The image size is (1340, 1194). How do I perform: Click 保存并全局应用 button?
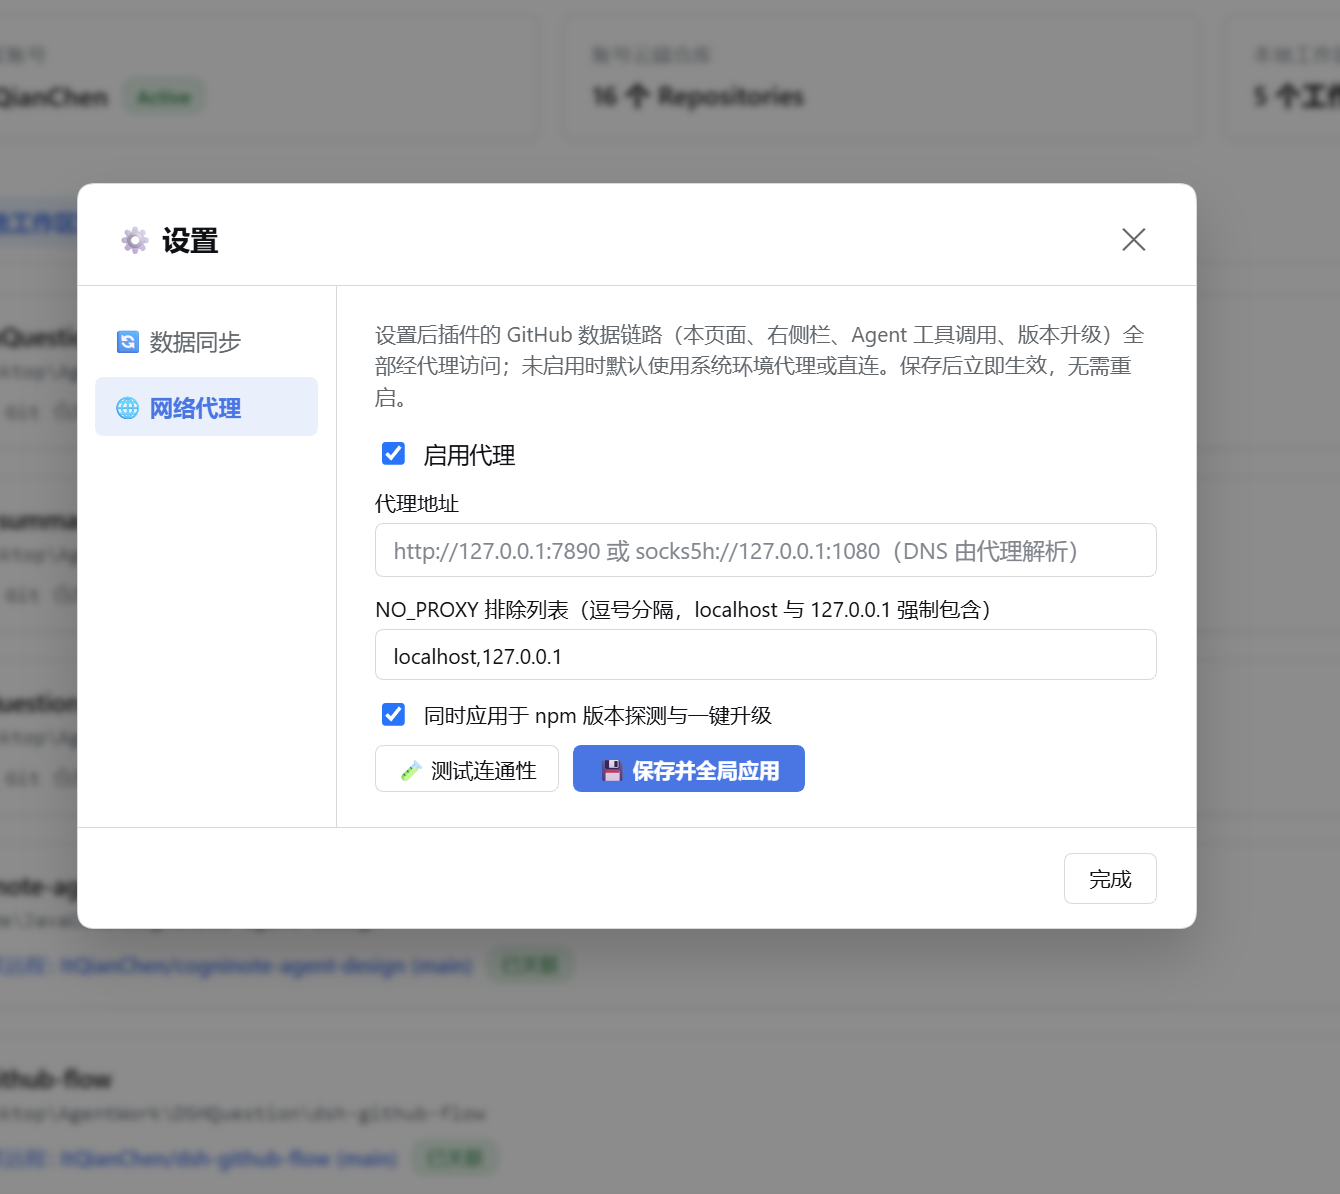(x=689, y=769)
